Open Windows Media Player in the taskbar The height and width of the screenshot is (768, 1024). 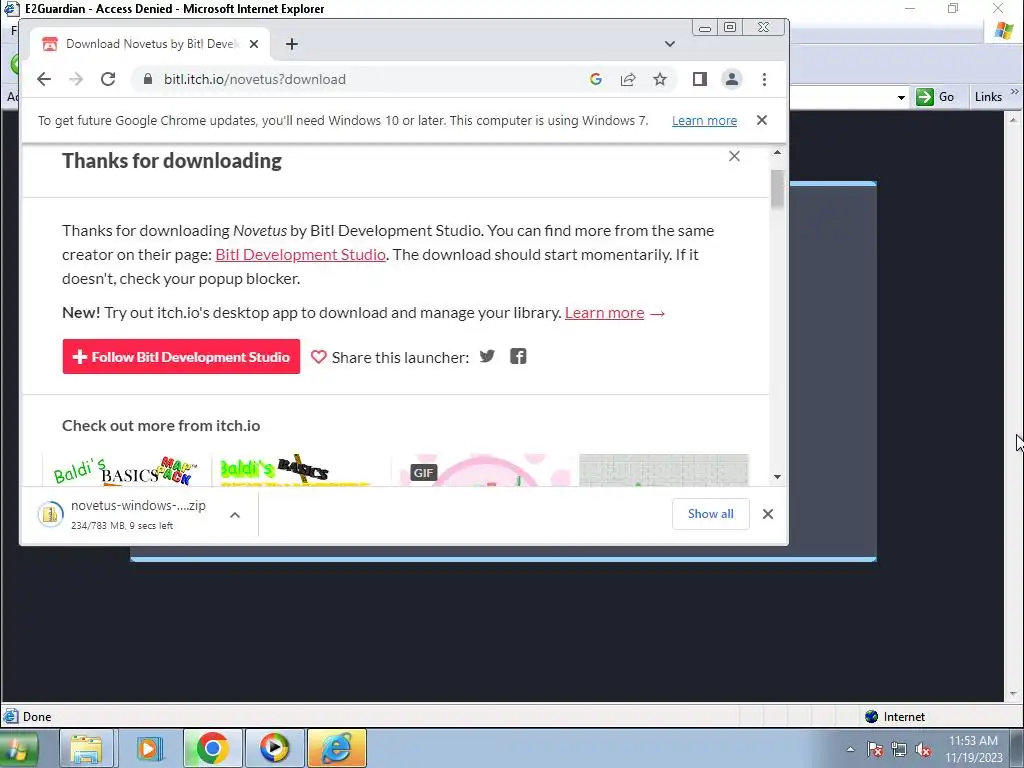[x=275, y=748]
